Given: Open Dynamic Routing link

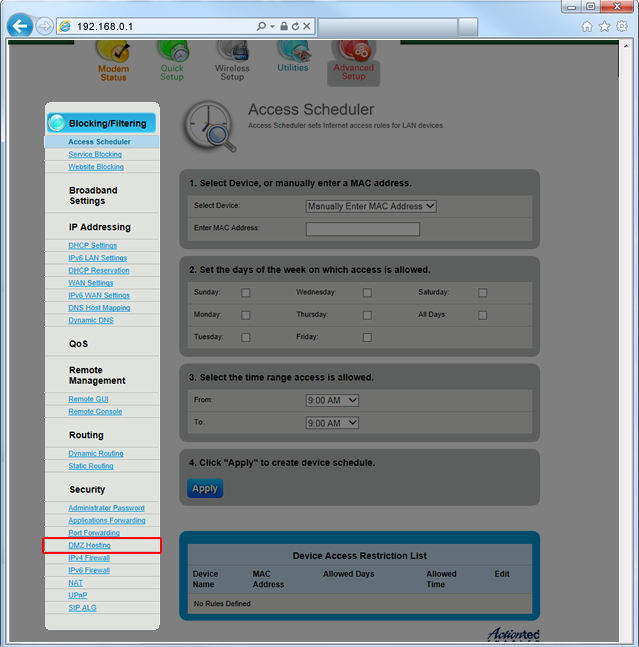Looking at the screenshot, I should (96, 453).
